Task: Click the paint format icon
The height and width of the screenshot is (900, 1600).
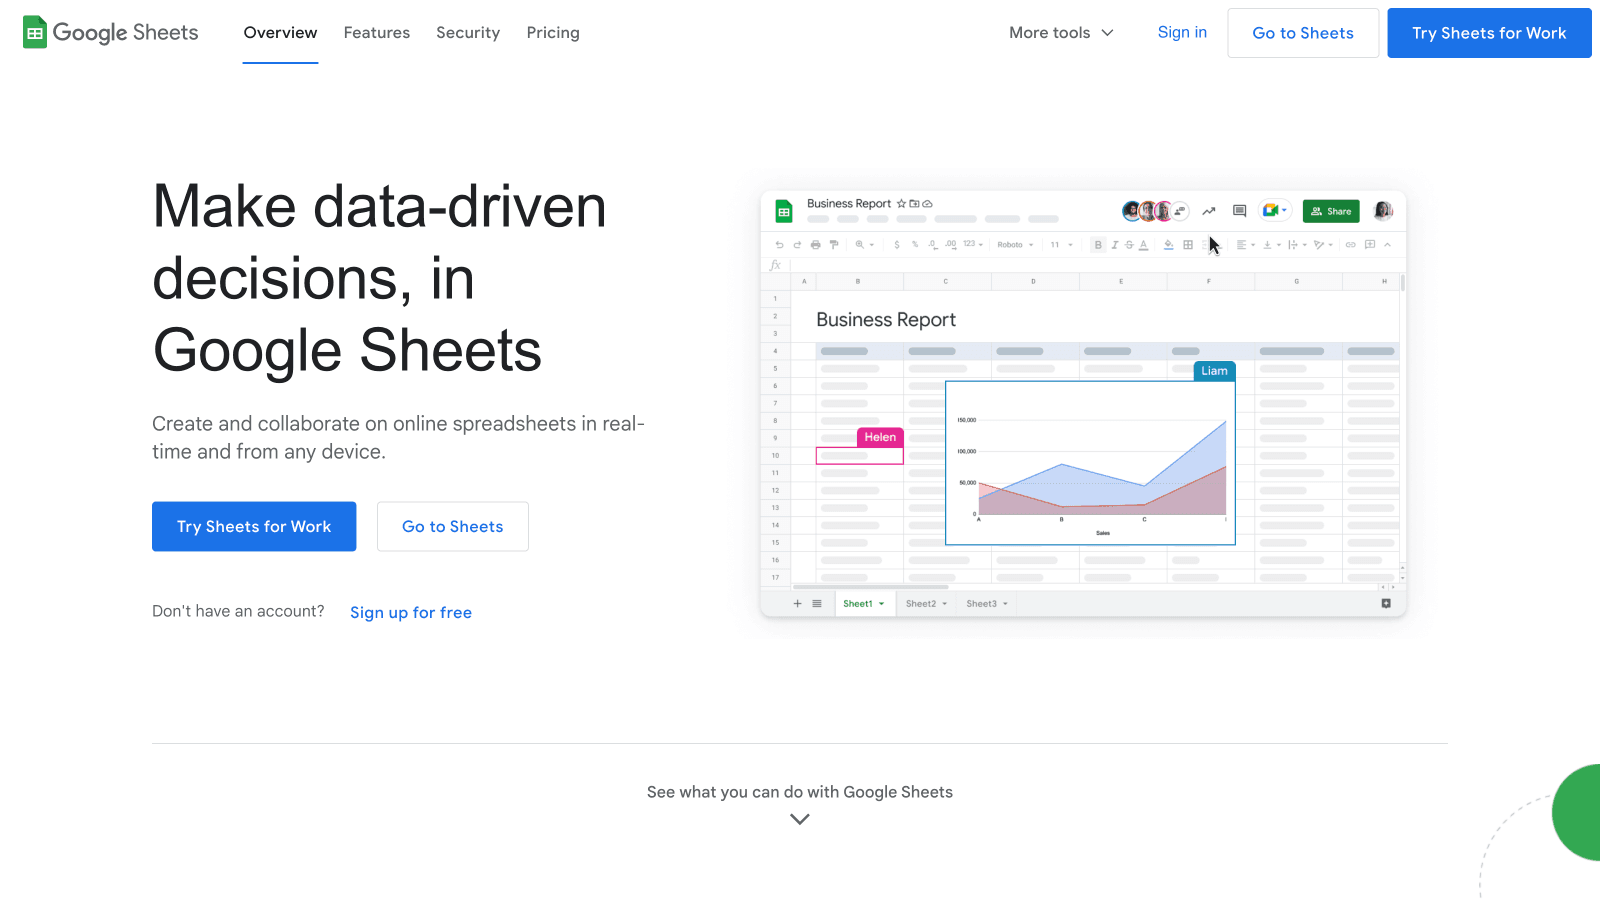Action: point(834,244)
